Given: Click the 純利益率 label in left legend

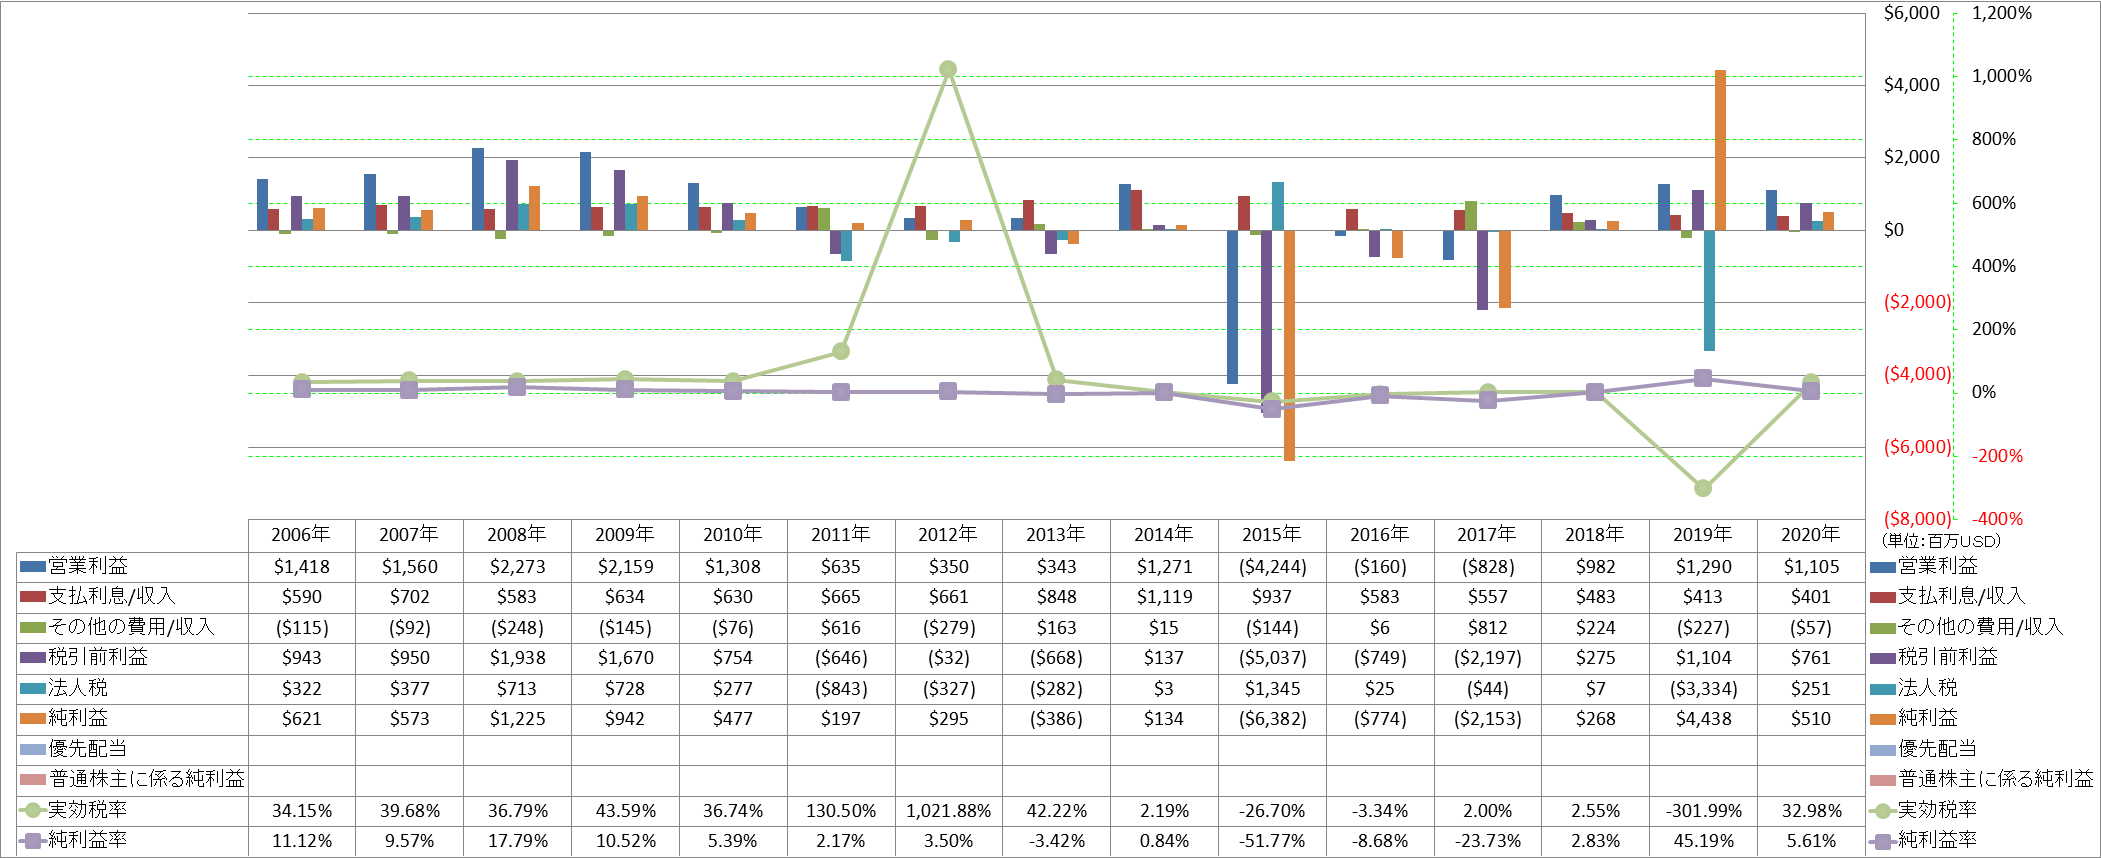Looking at the screenshot, I should pyautogui.click(x=88, y=840).
